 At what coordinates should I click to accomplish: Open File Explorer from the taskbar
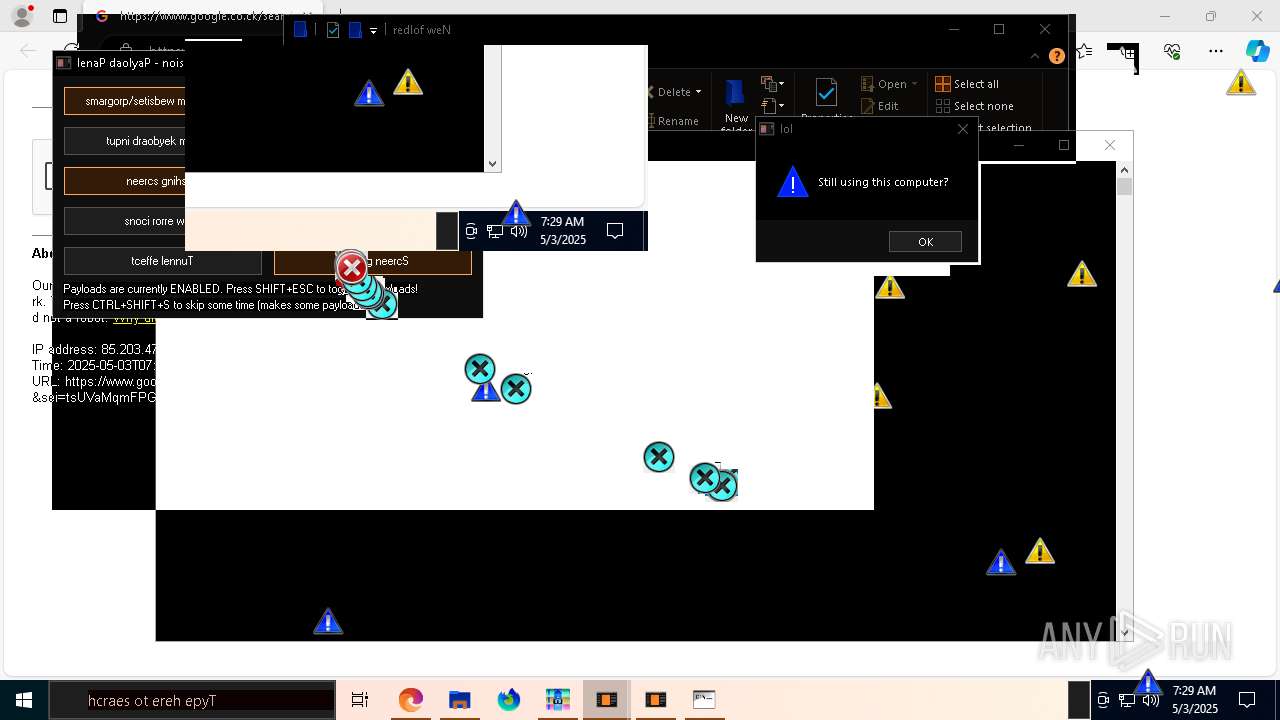click(x=459, y=700)
